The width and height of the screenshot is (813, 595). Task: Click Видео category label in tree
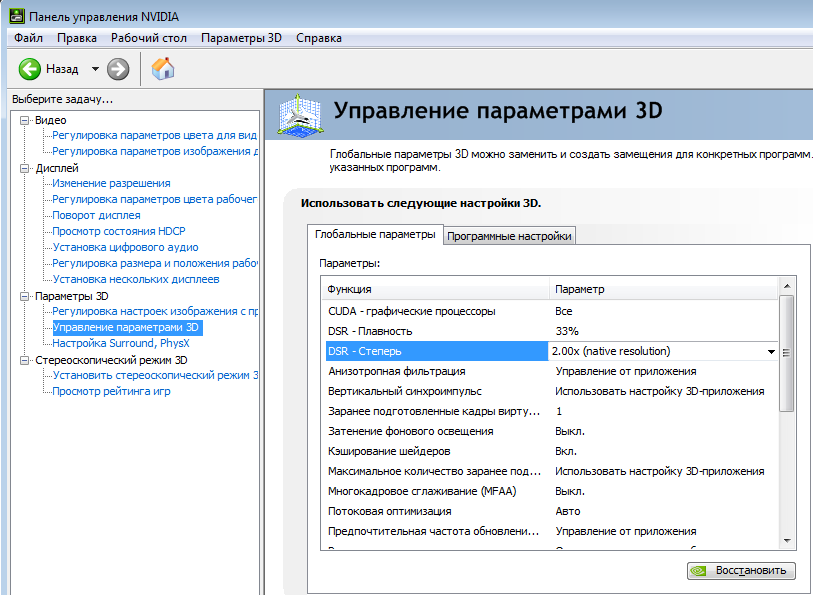(51, 120)
